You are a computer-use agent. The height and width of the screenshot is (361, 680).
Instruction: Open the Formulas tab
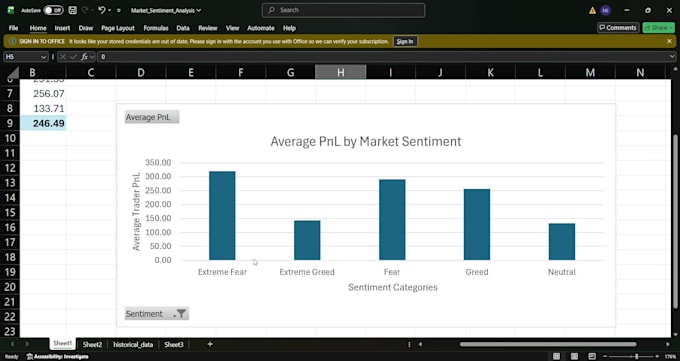pos(156,28)
